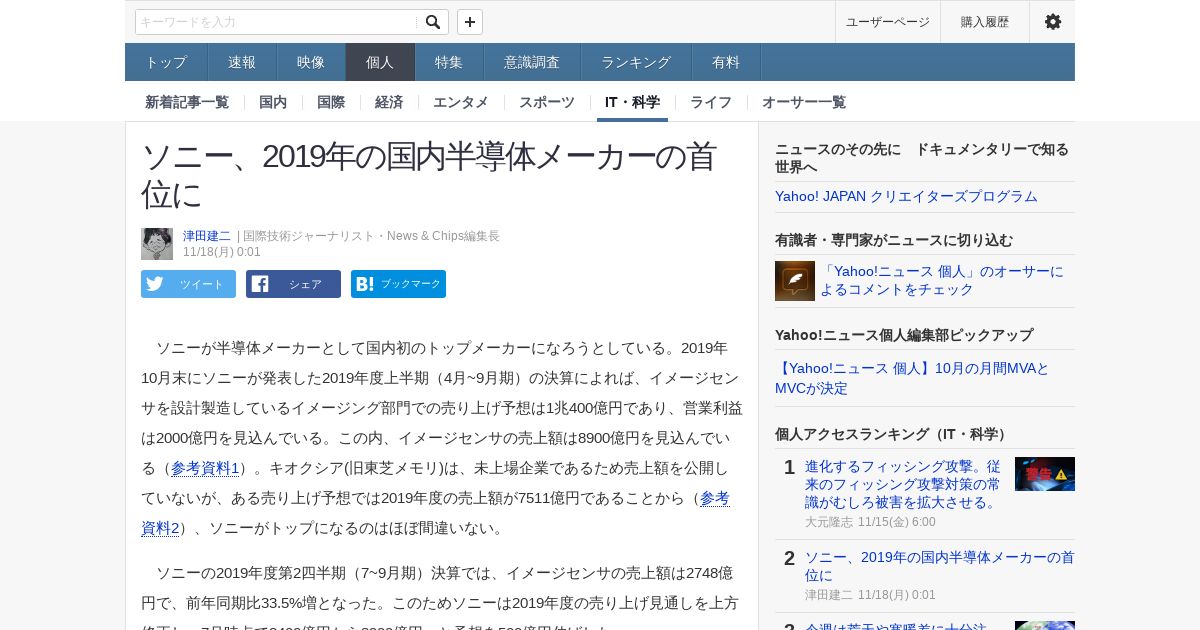Open Yahoo! JAPAN クリエイターズプログラム link
This screenshot has width=1200, height=630.
click(906, 196)
